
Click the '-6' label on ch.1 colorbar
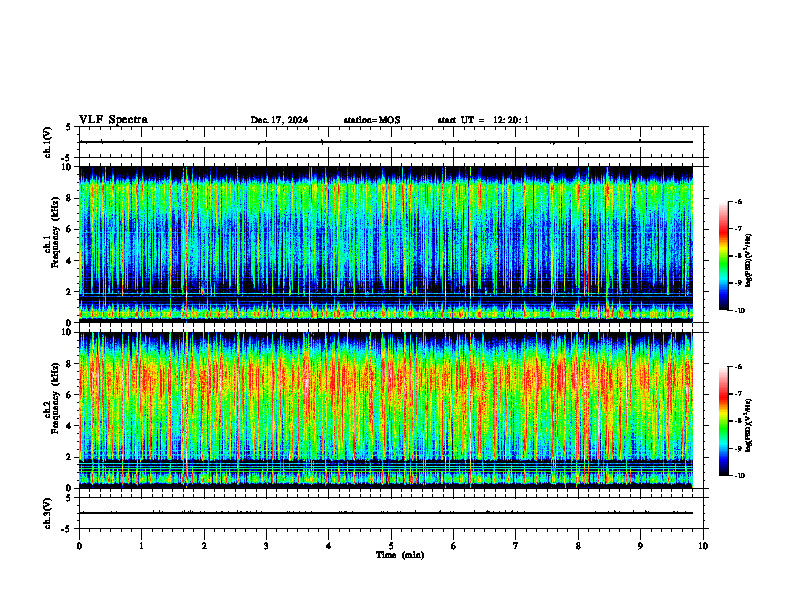point(738,202)
